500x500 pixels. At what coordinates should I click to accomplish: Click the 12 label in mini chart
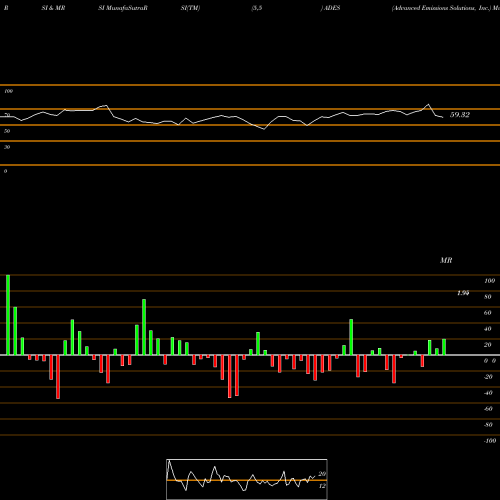pyautogui.click(x=322, y=486)
